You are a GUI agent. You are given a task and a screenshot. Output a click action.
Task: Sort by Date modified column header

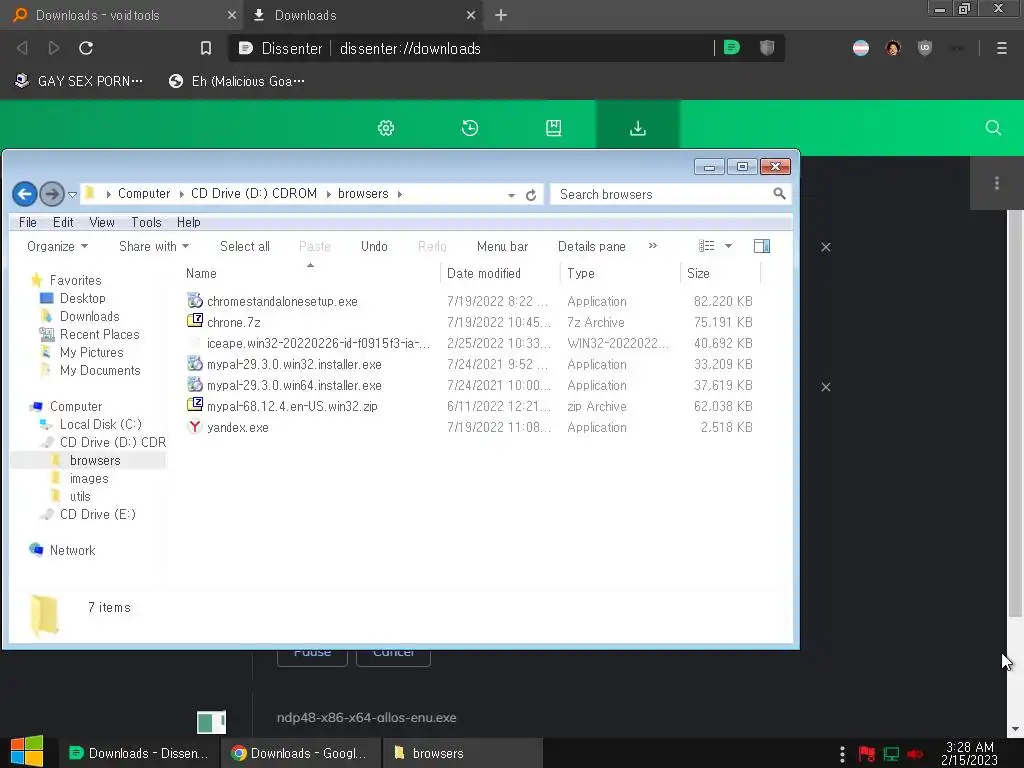[500, 273]
